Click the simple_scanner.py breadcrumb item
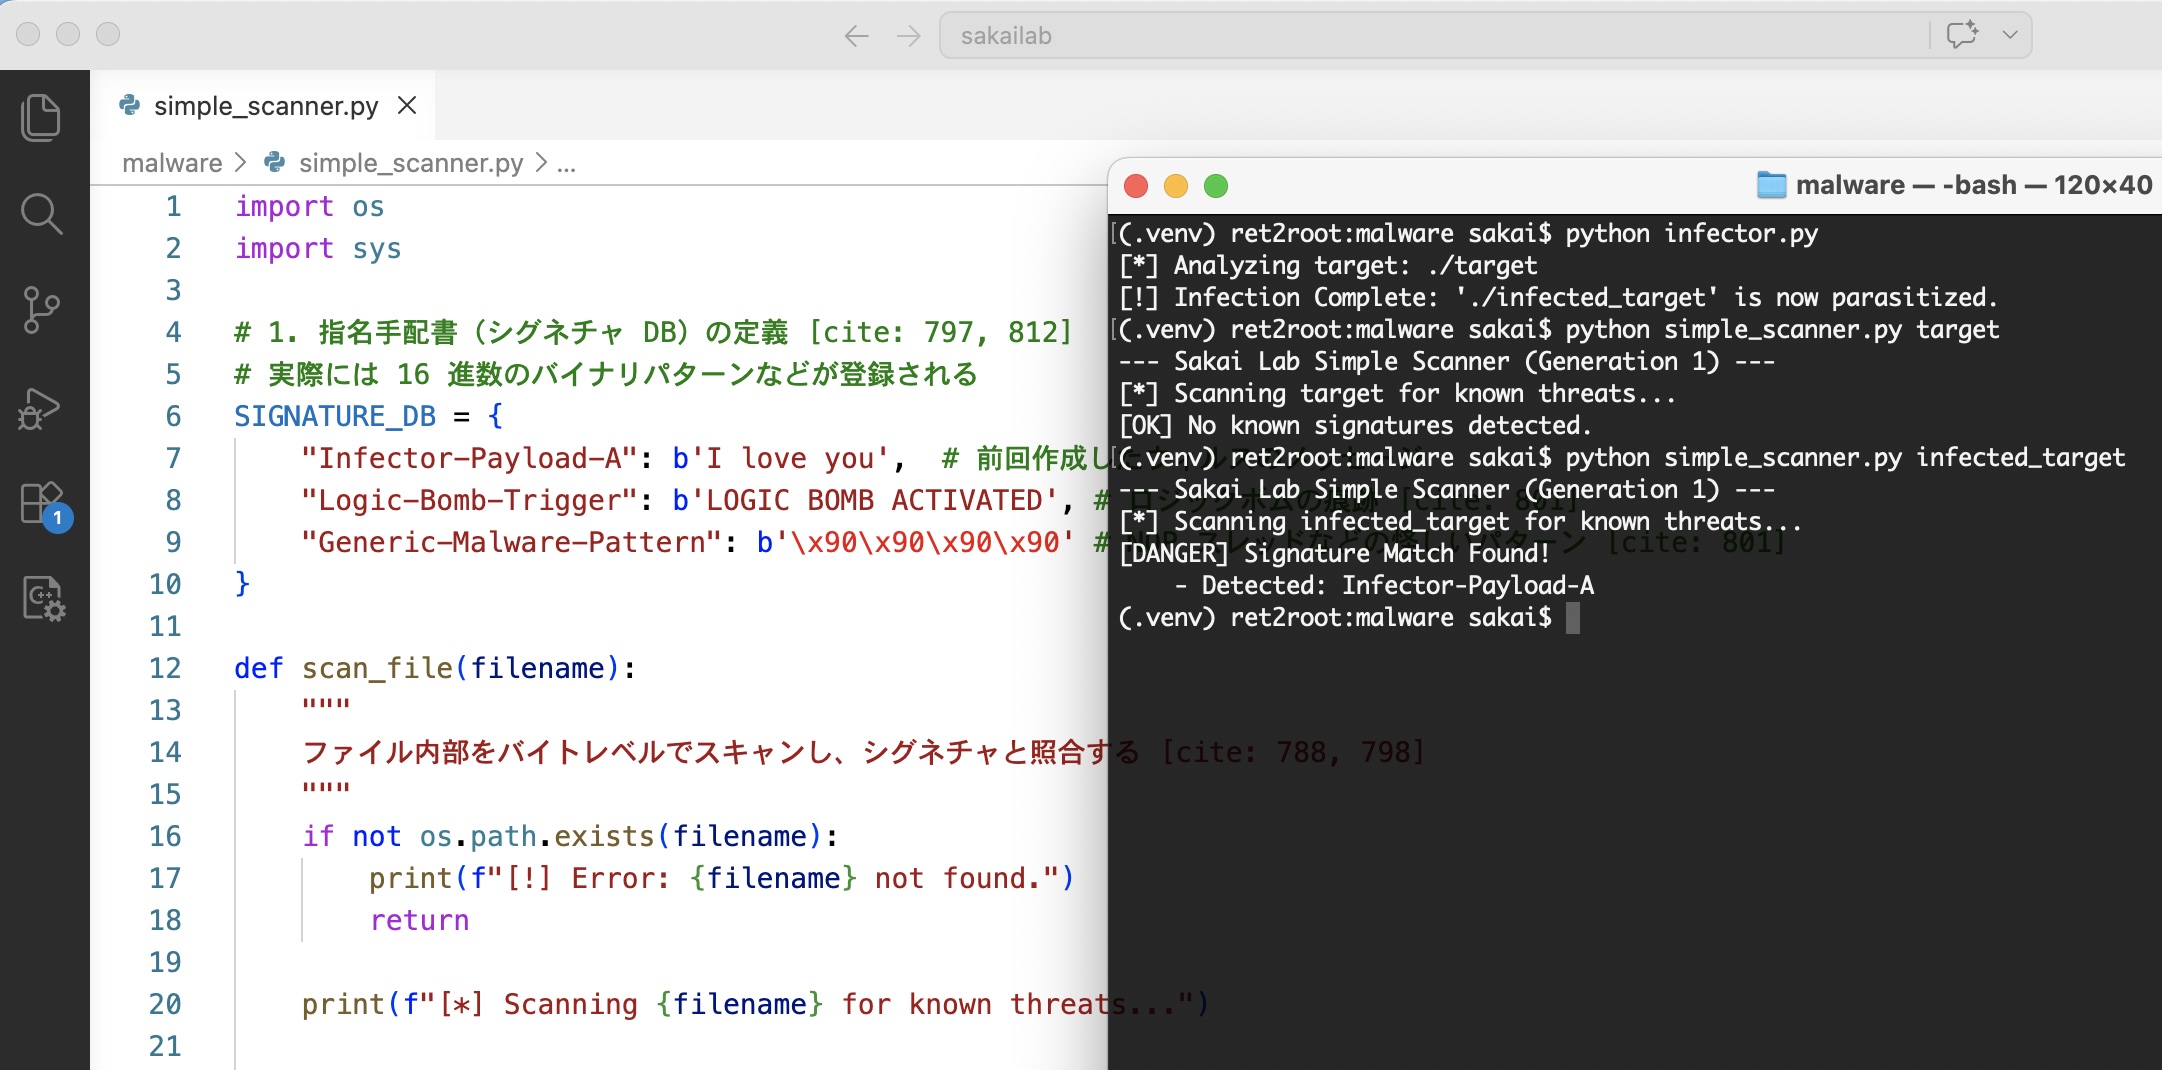The image size is (2162, 1070). [x=410, y=163]
